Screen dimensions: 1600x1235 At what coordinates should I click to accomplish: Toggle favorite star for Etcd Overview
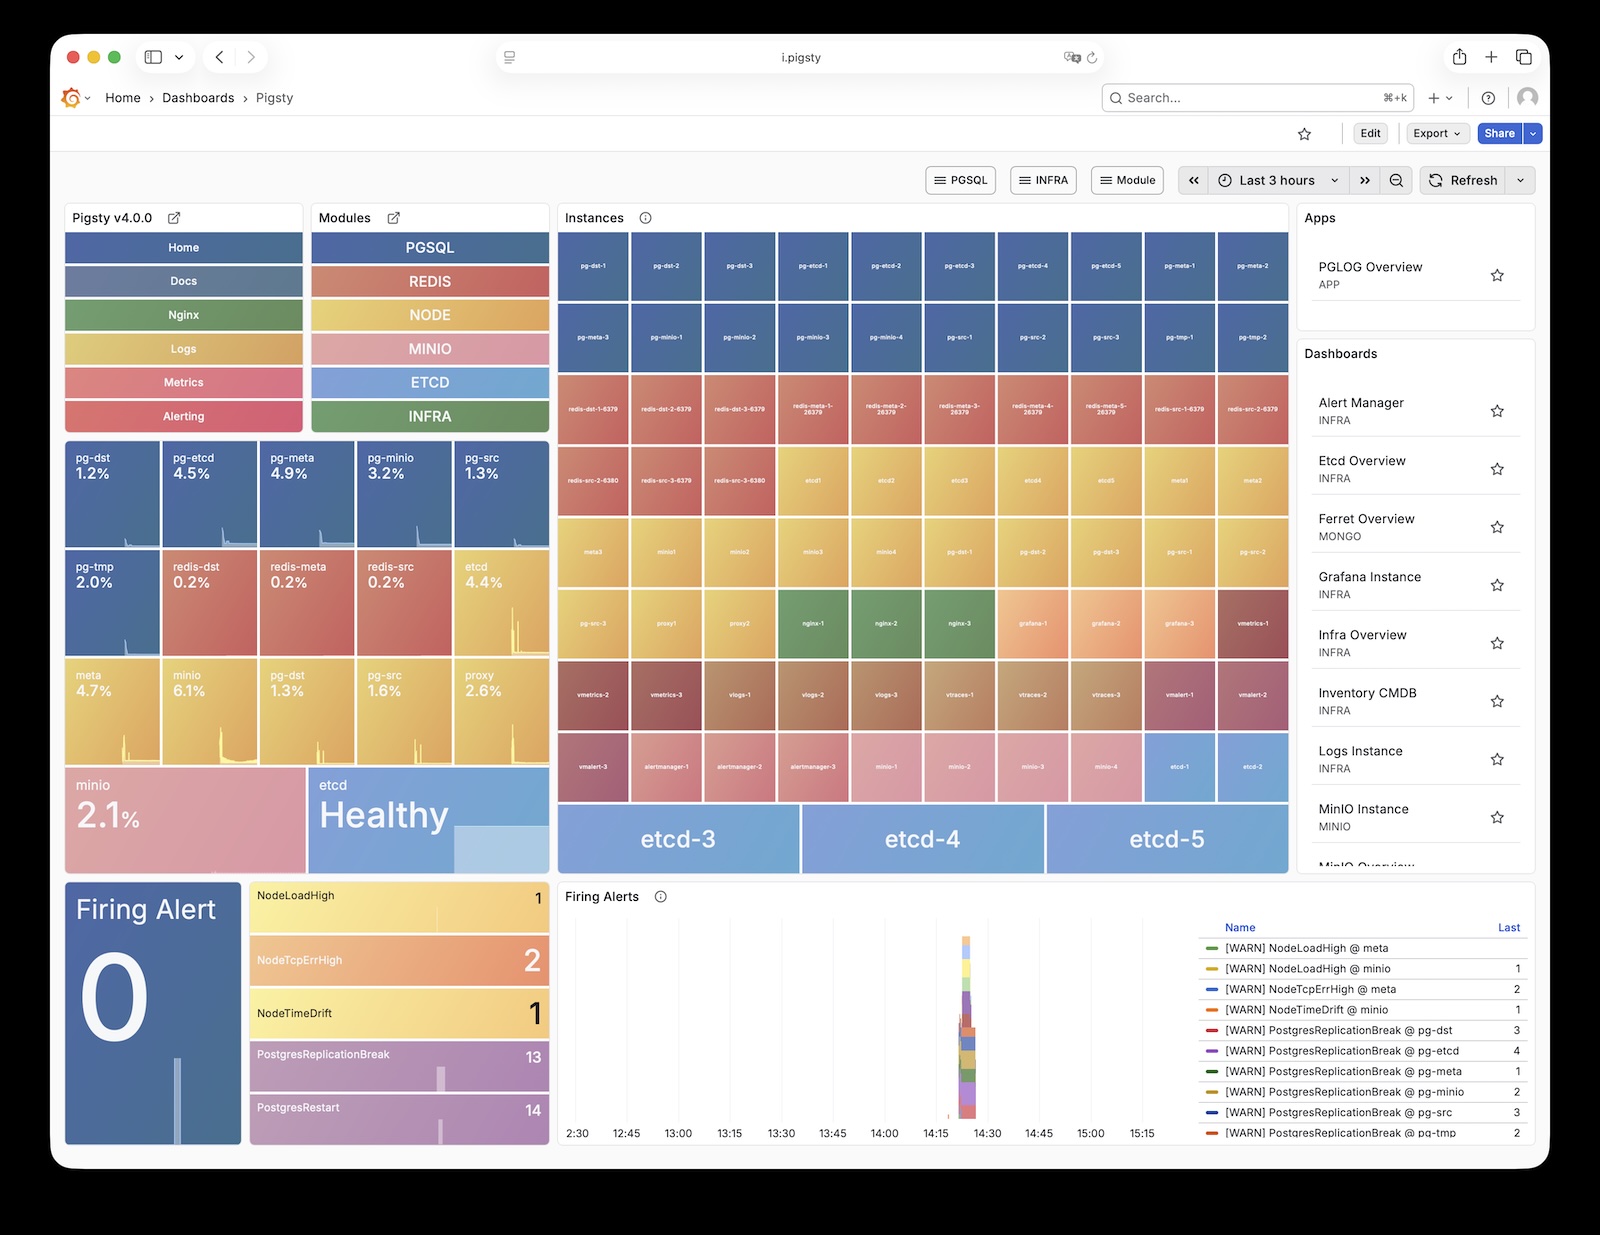(x=1497, y=469)
